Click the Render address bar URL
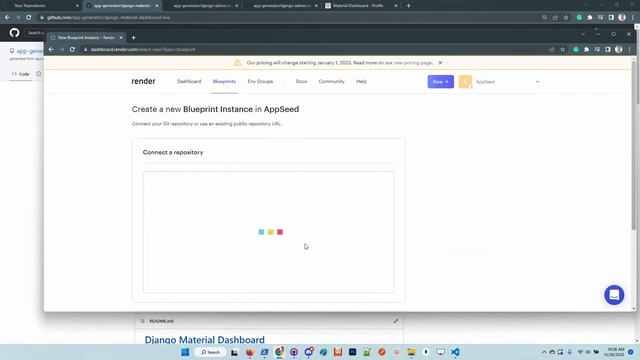640x360 pixels. [x=143, y=49]
